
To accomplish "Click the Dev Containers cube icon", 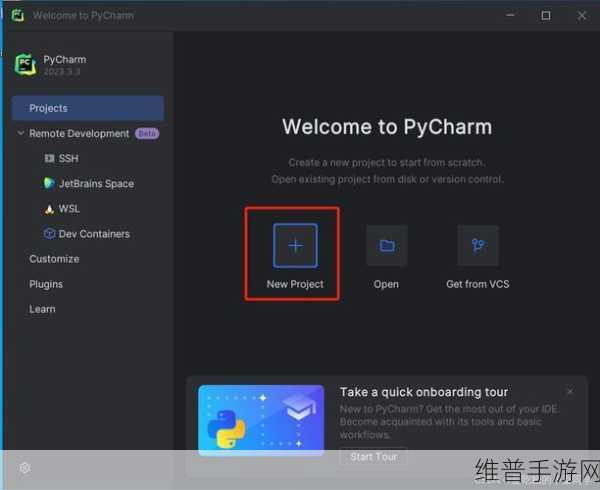I will (x=49, y=234).
